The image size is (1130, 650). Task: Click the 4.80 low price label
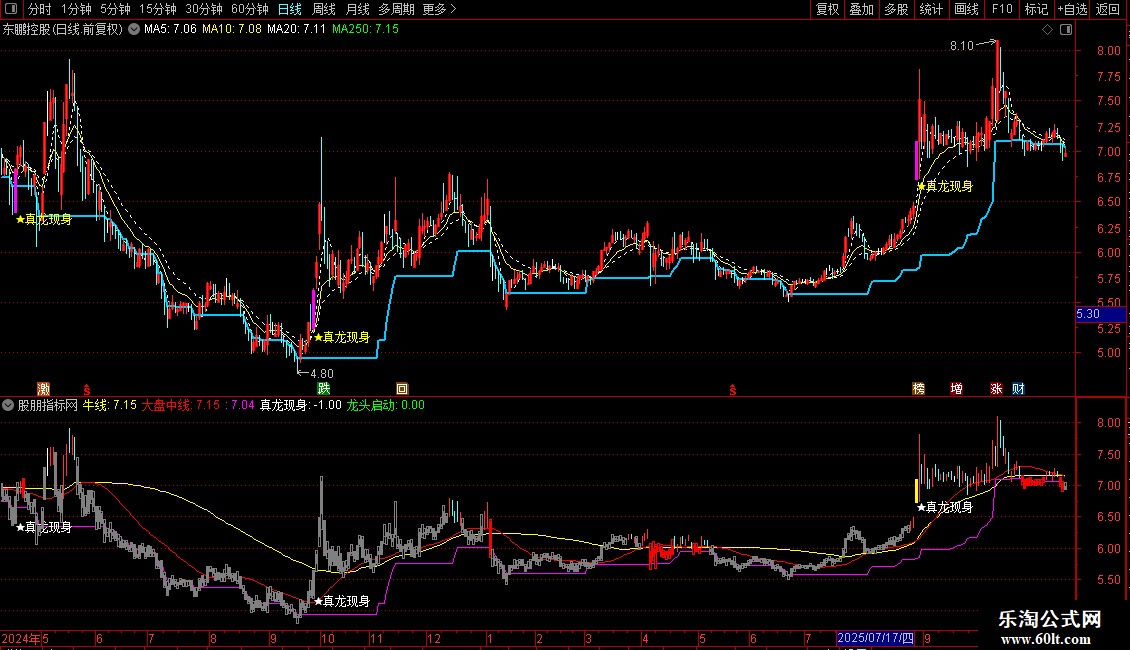click(x=321, y=374)
